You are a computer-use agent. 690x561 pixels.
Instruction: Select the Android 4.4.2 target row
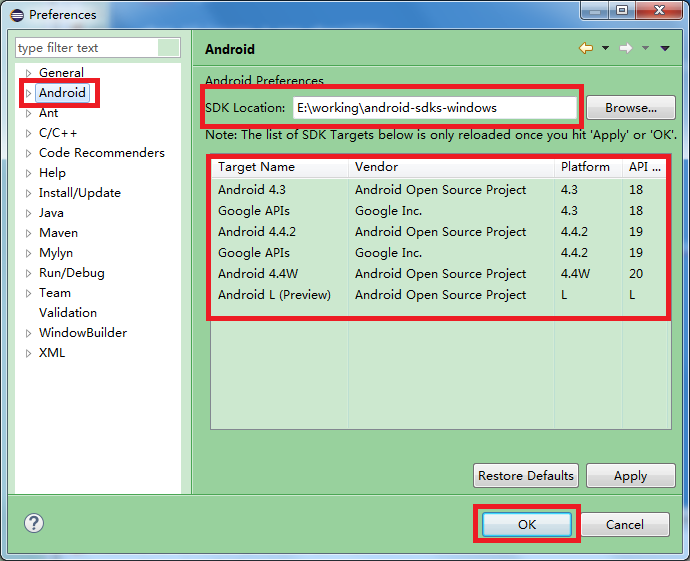[x=439, y=232]
